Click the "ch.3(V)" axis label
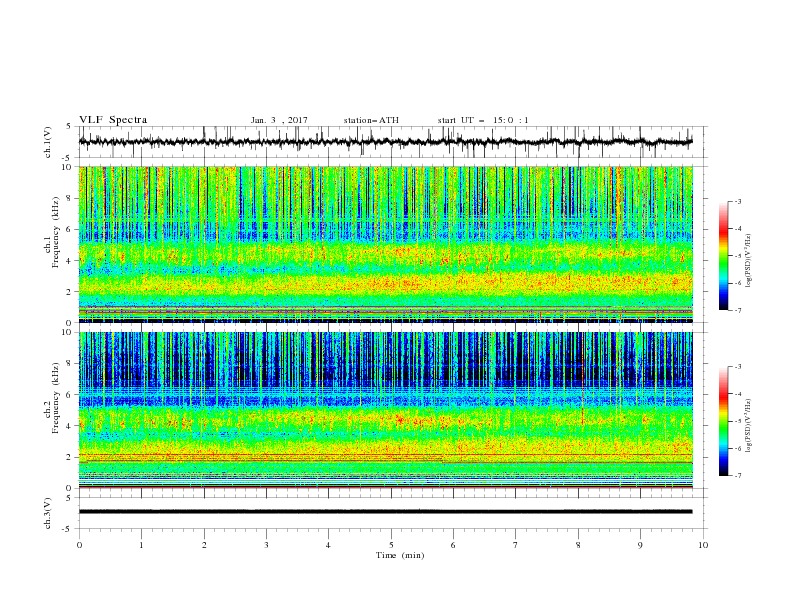This screenshot has width=792, height=612. point(48,513)
